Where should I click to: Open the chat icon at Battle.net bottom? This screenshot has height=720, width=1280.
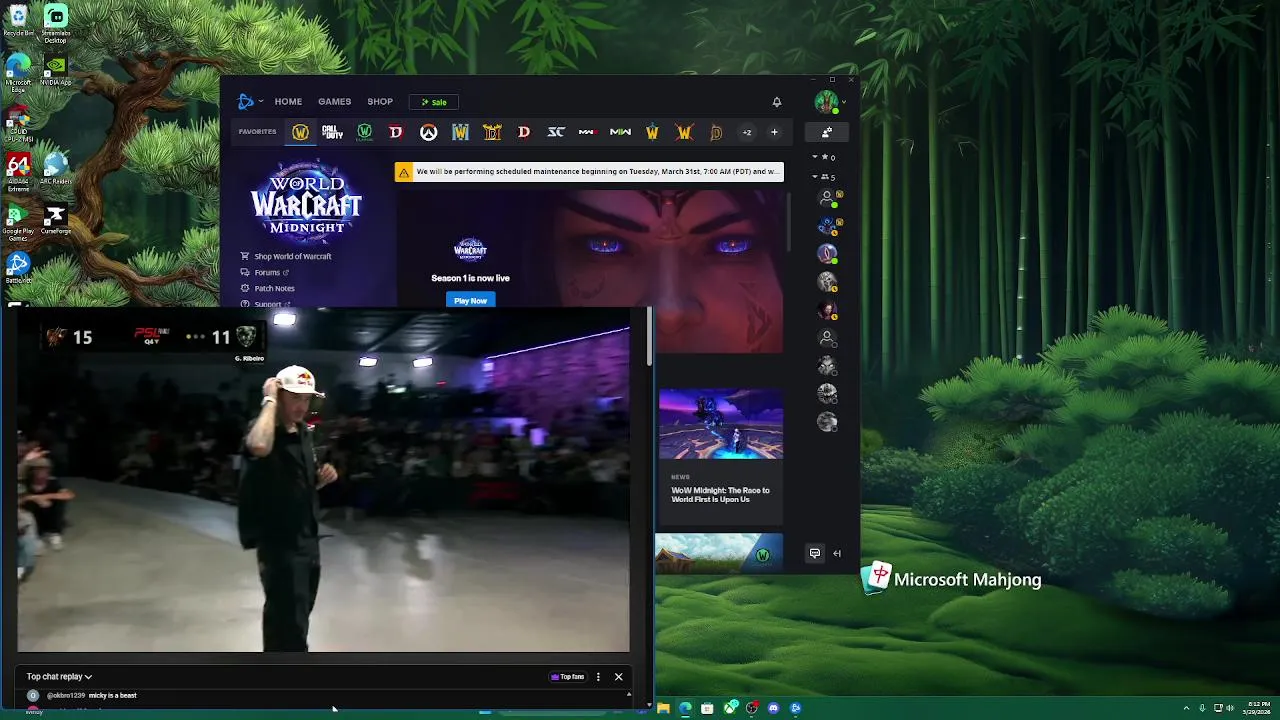click(815, 553)
